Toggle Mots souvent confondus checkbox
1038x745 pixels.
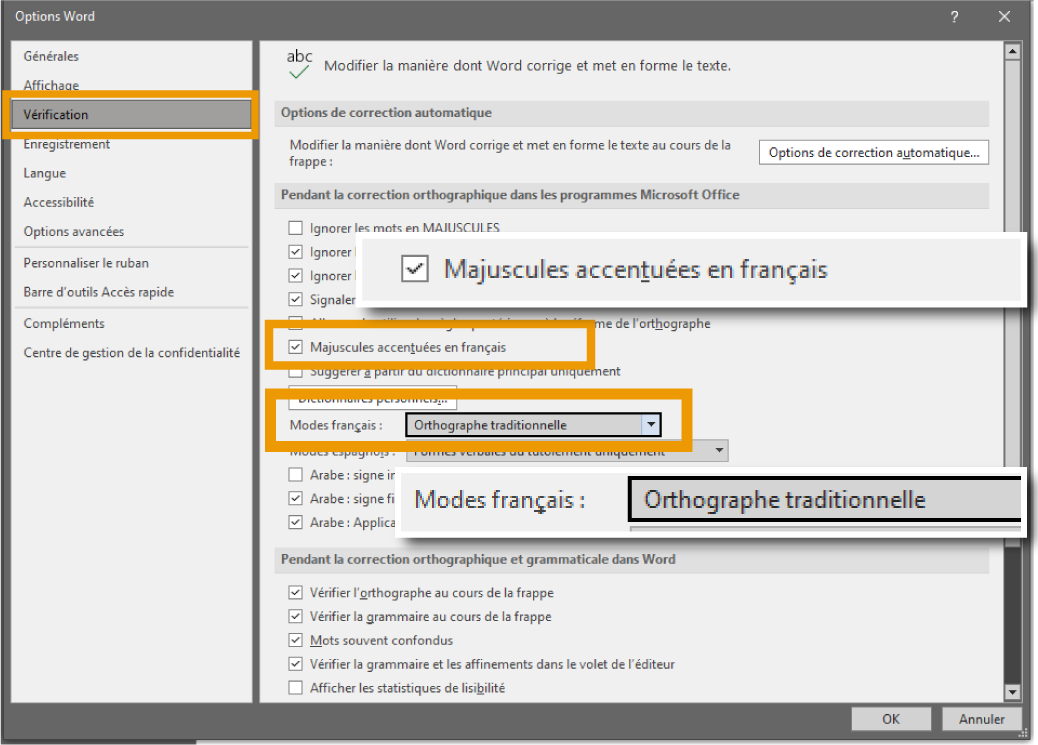[x=295, y=640]
